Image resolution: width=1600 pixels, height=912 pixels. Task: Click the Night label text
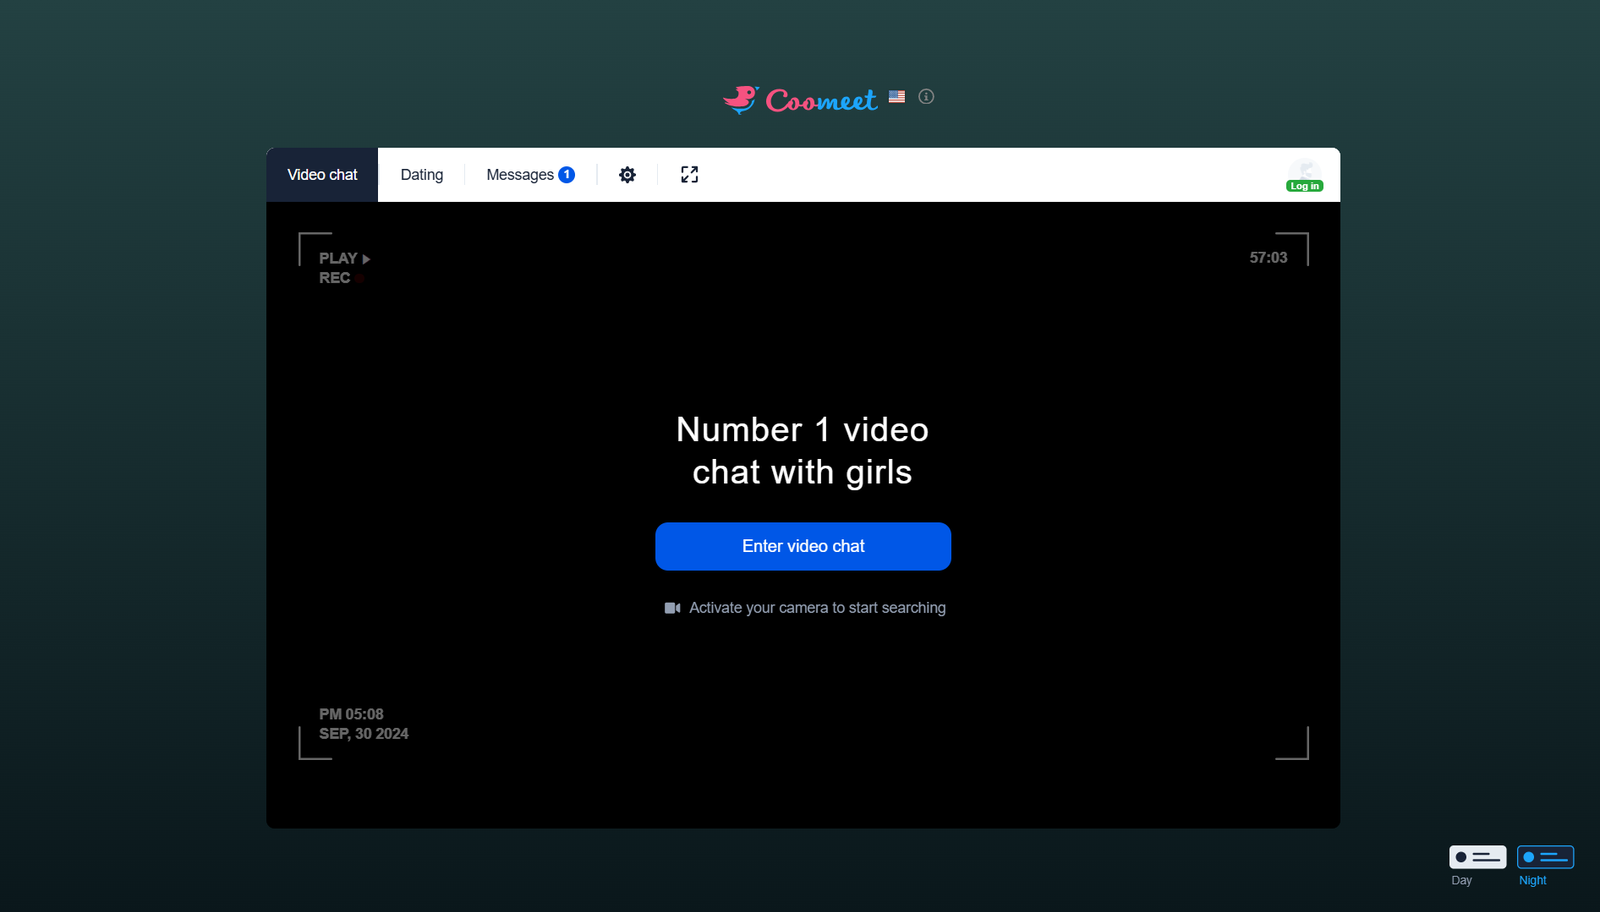click(1532, 881)
